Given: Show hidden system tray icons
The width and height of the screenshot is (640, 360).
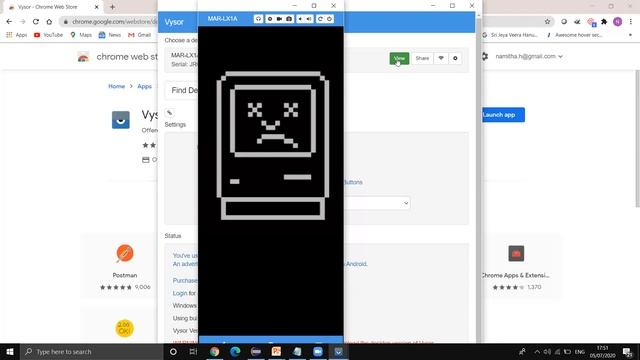Looking at the screenshot, I should tap(537, 351).
